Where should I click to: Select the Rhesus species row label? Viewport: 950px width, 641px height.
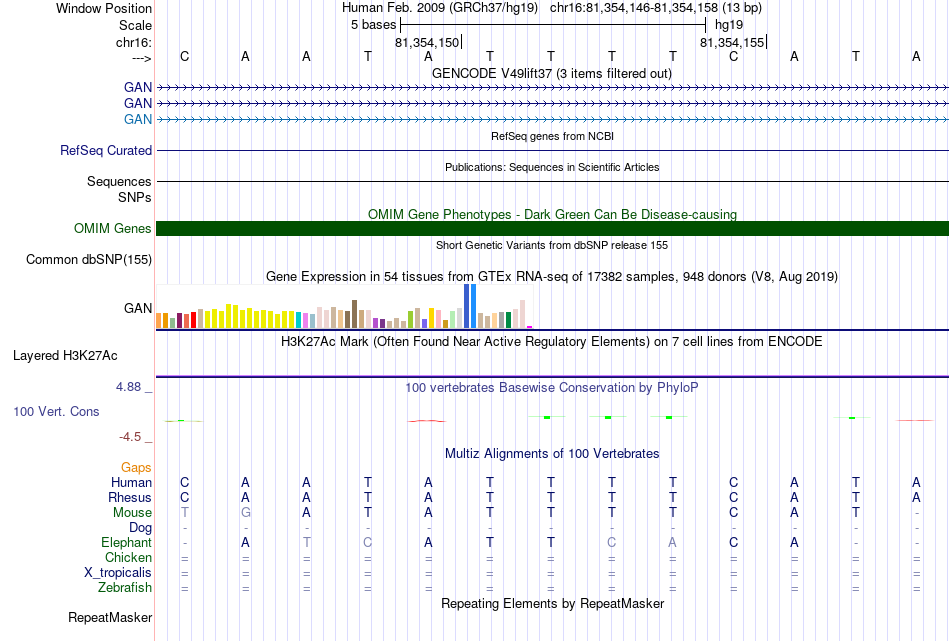pos(130,497)
